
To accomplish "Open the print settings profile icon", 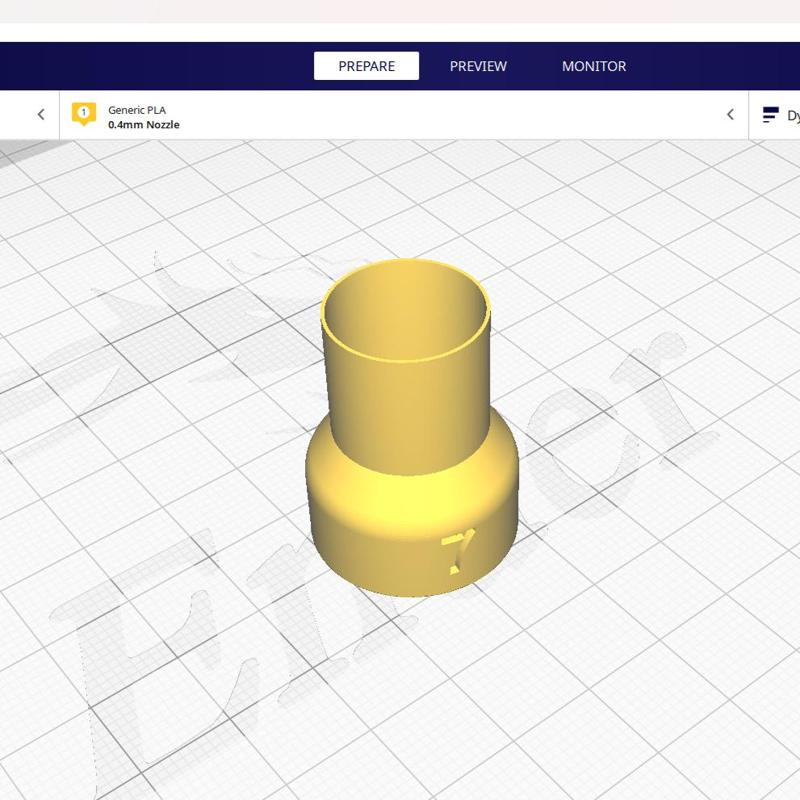I will pyautogui.click(x=770, y=115).
